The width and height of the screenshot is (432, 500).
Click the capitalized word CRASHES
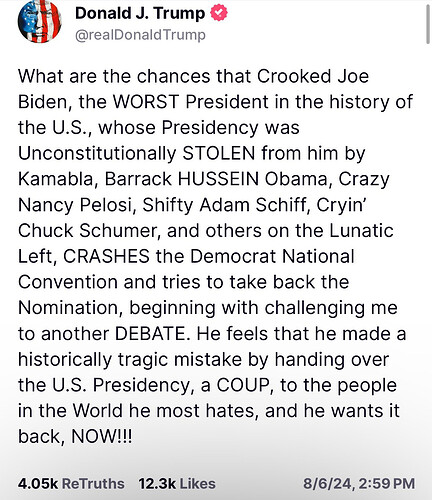click(x=106, y=257)
